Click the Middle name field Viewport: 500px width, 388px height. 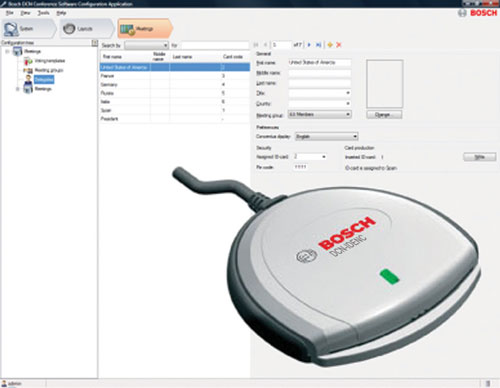pos(319,73)
